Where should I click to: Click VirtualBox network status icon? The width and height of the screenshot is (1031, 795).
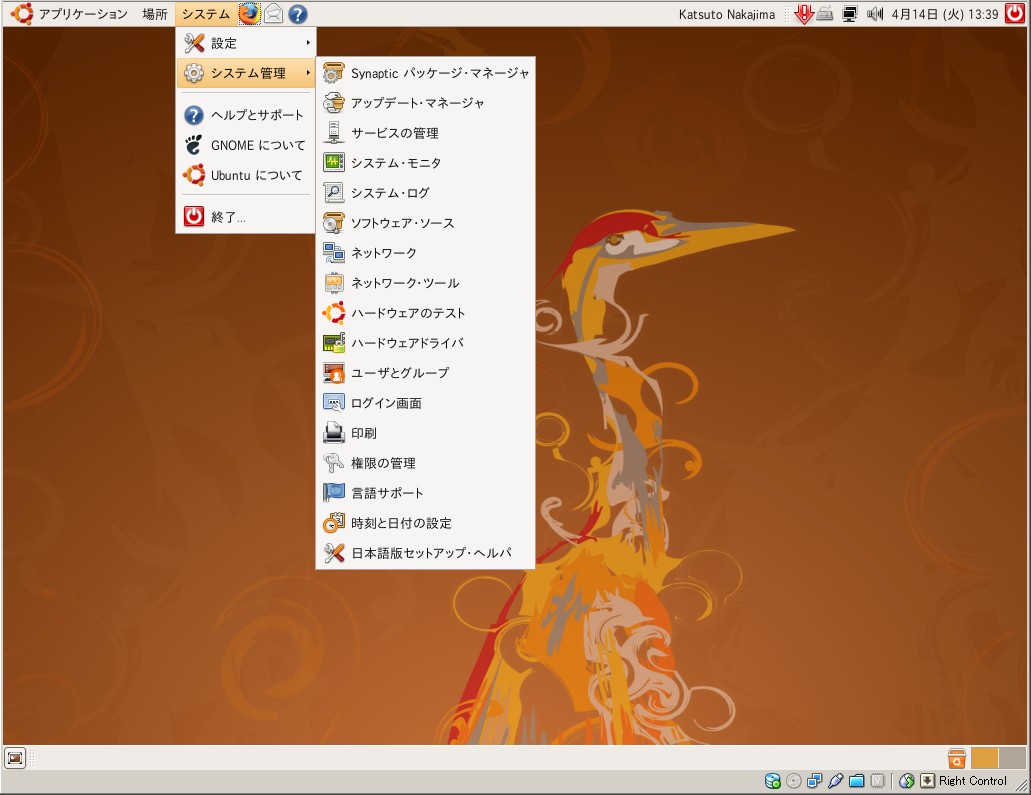tap(815, 781)
